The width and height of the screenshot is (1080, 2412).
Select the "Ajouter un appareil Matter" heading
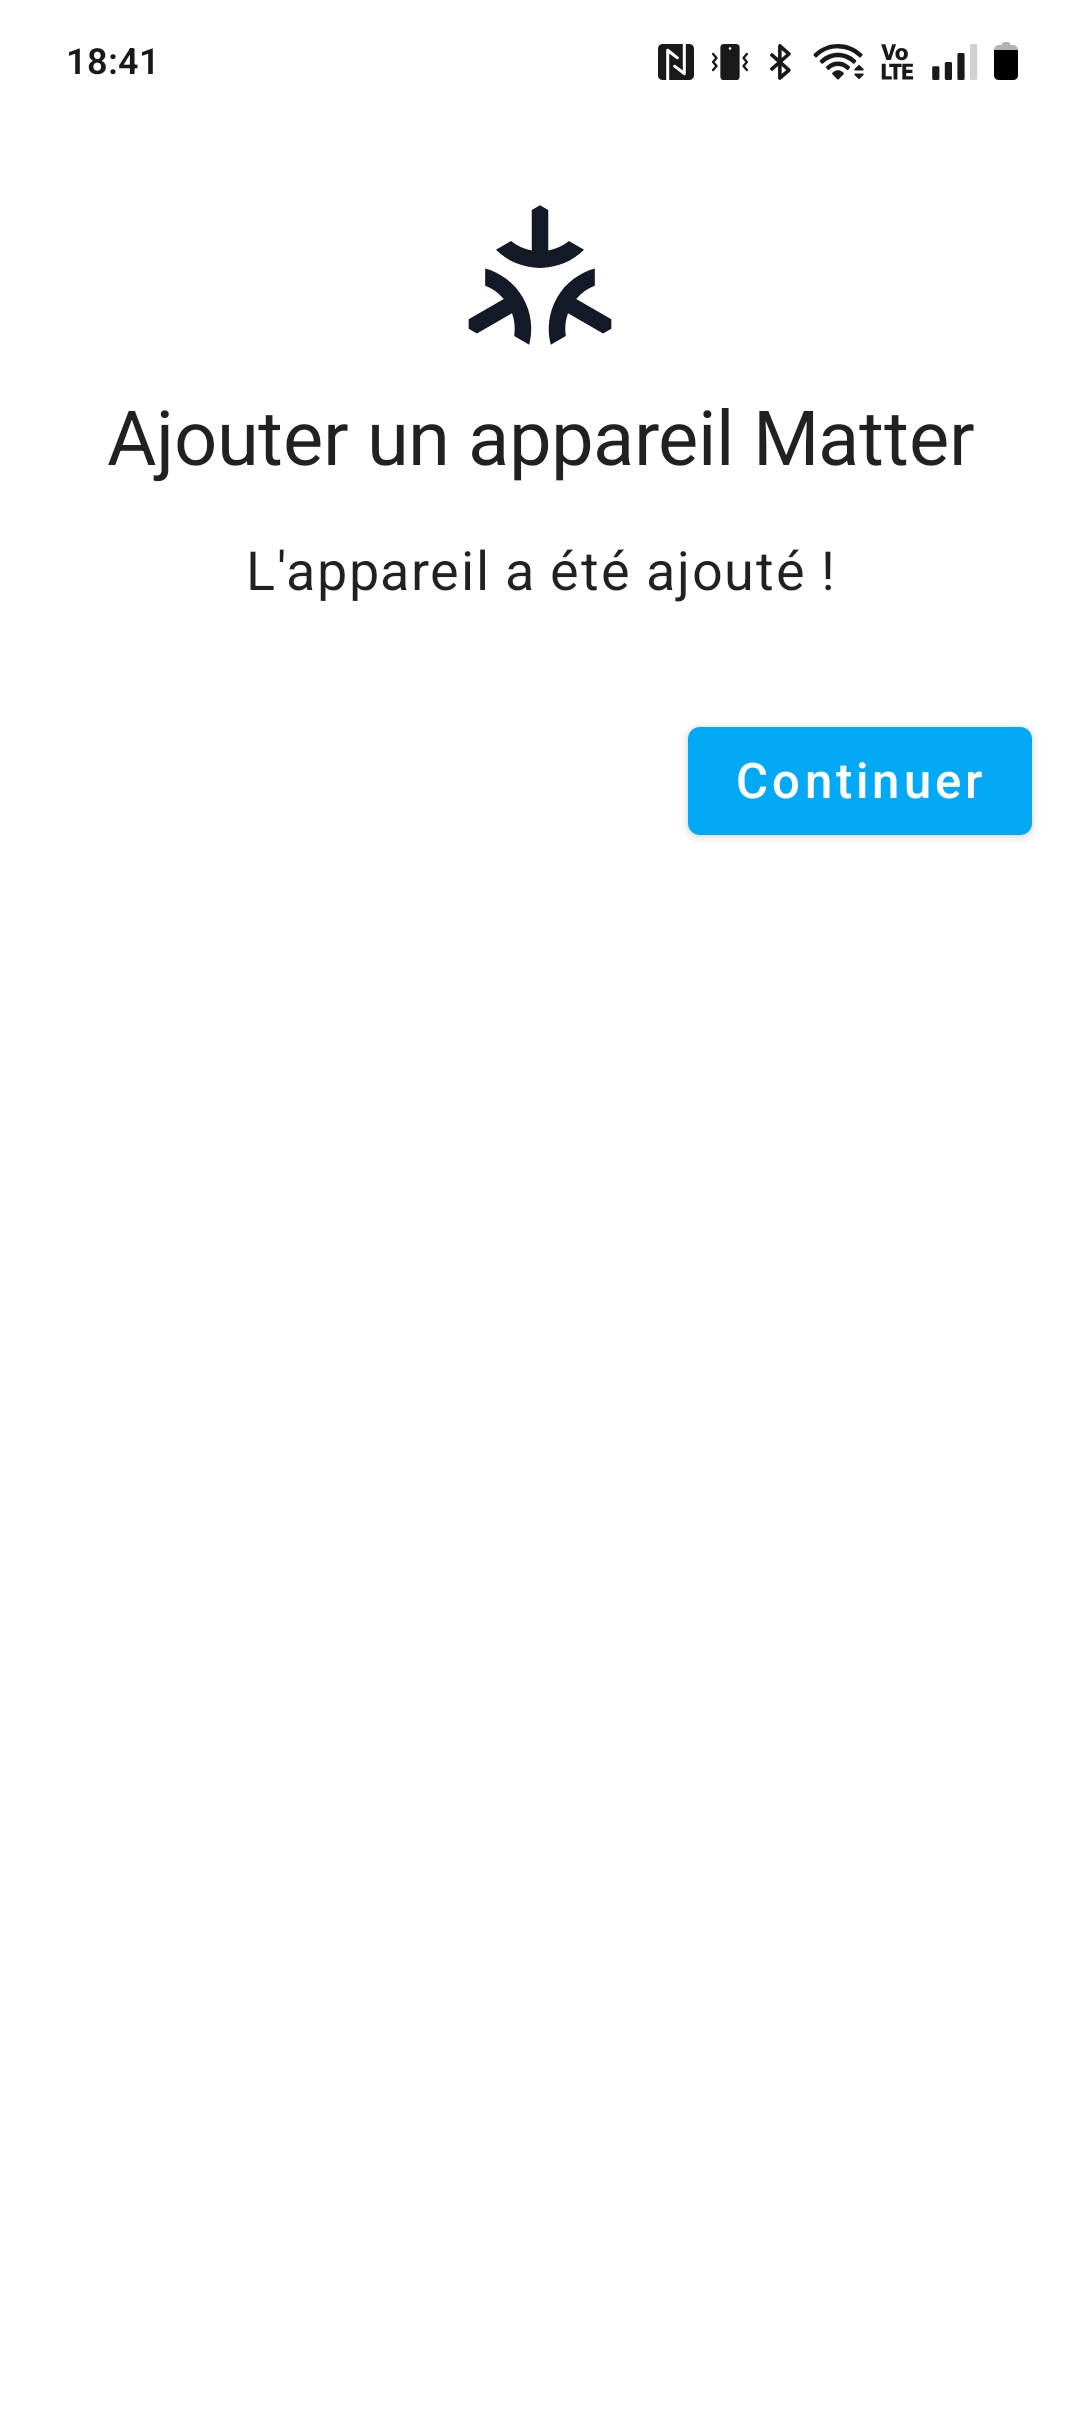(541, 440)
